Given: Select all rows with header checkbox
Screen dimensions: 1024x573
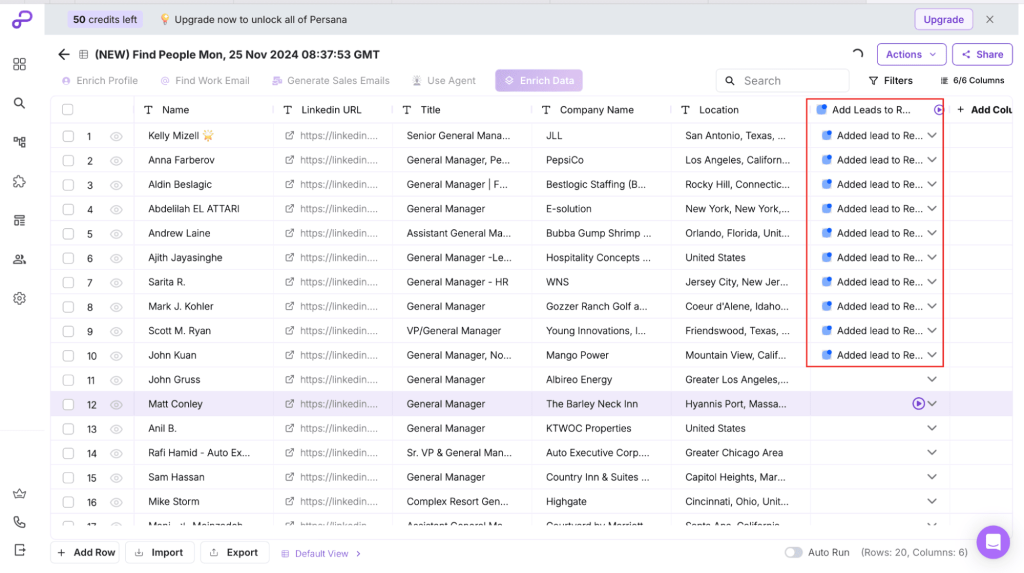Looking at the screenshot, I should tap(67, 110).
